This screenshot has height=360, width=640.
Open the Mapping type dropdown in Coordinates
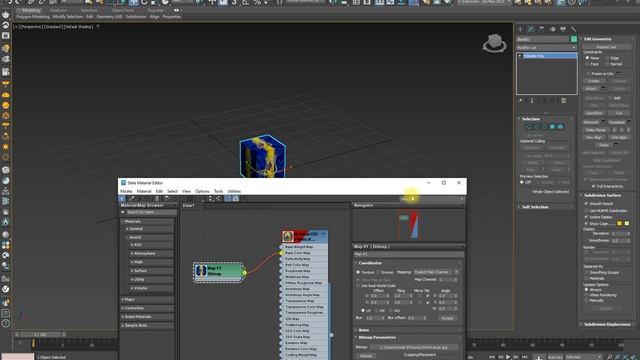(x=436, y=272)
